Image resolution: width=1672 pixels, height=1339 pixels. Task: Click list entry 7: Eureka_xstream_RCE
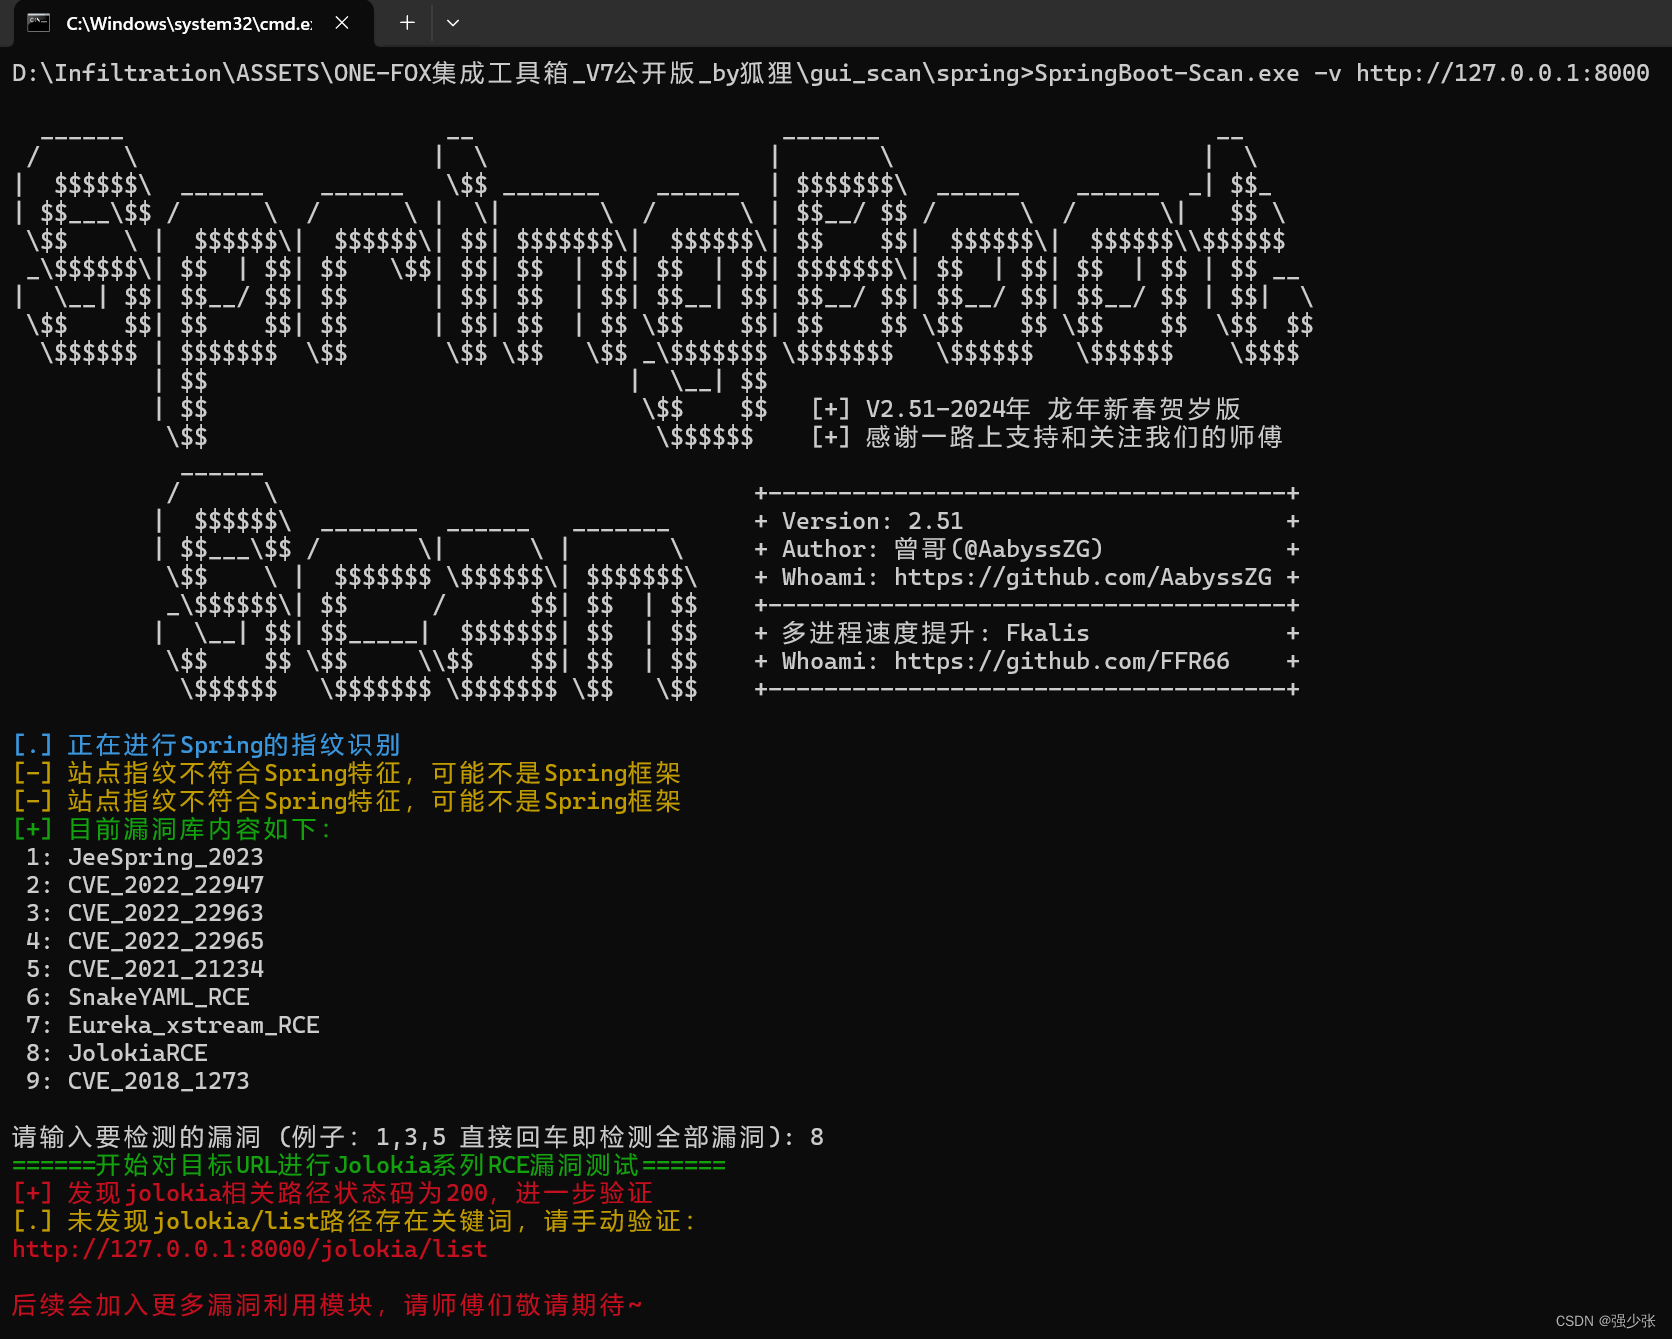tap(173, 1025)
